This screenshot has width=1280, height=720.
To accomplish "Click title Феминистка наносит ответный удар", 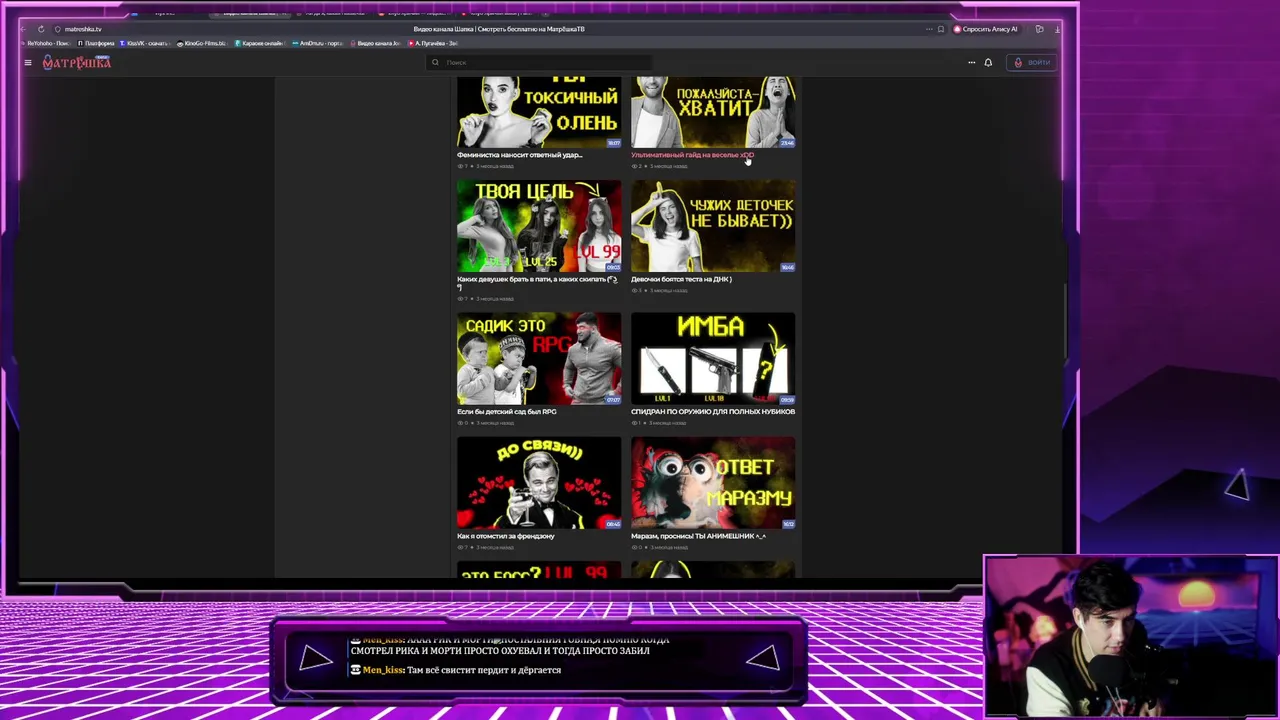I will 519,155.
